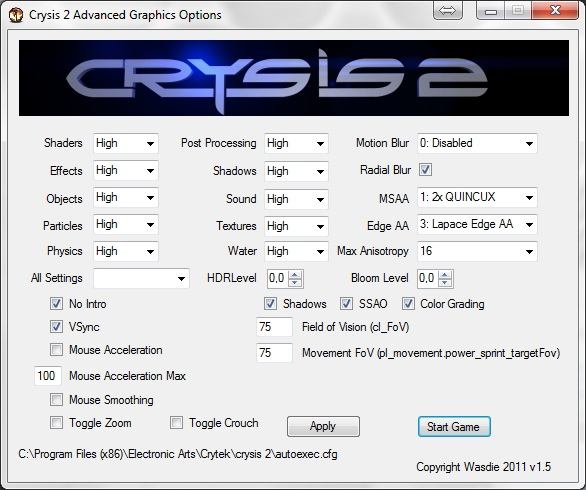The width and height of the screenshot is (586, 490).
Task: Open the Sound quality dropdown
Action: 296,199
